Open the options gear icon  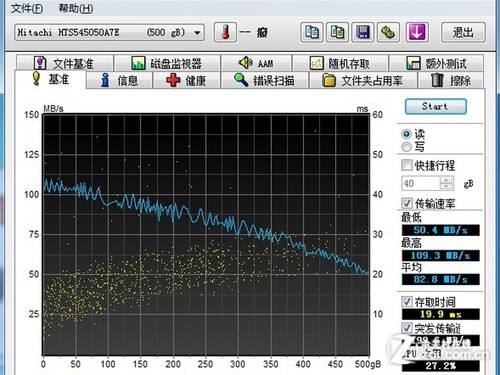click(x=388, y=33)
